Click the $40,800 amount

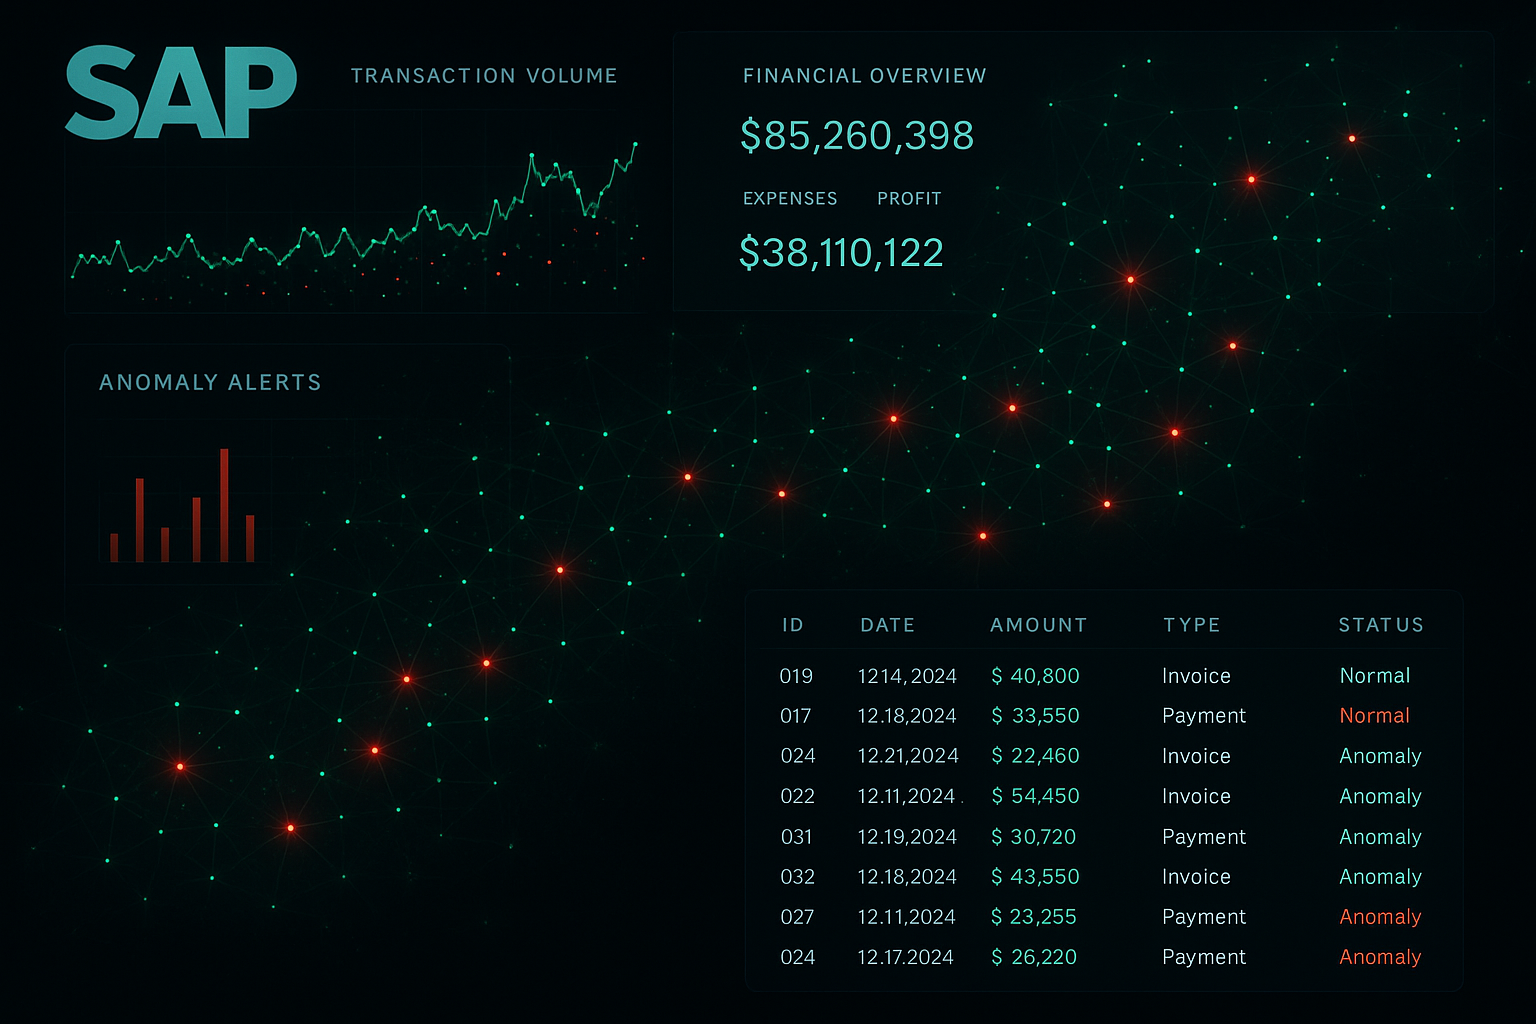click(x=1035, y=676)
